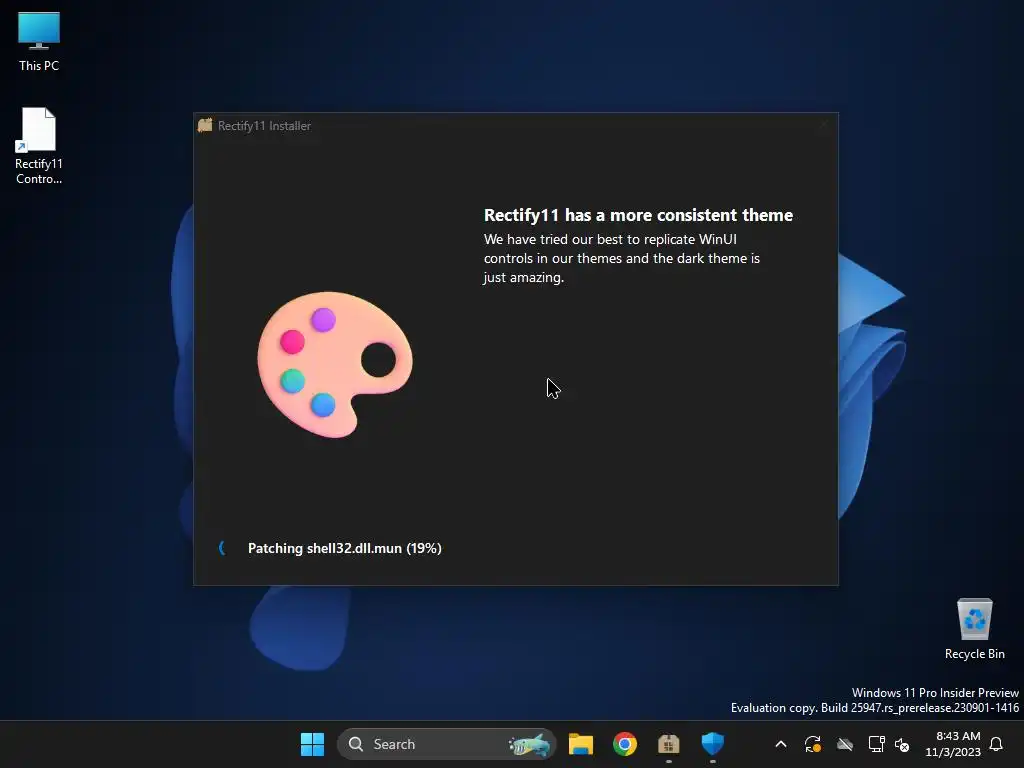Switch to Rectify11 Installer taskbar icon
The width and height of the screenshot is (1024, 768).
coord(668,744)
